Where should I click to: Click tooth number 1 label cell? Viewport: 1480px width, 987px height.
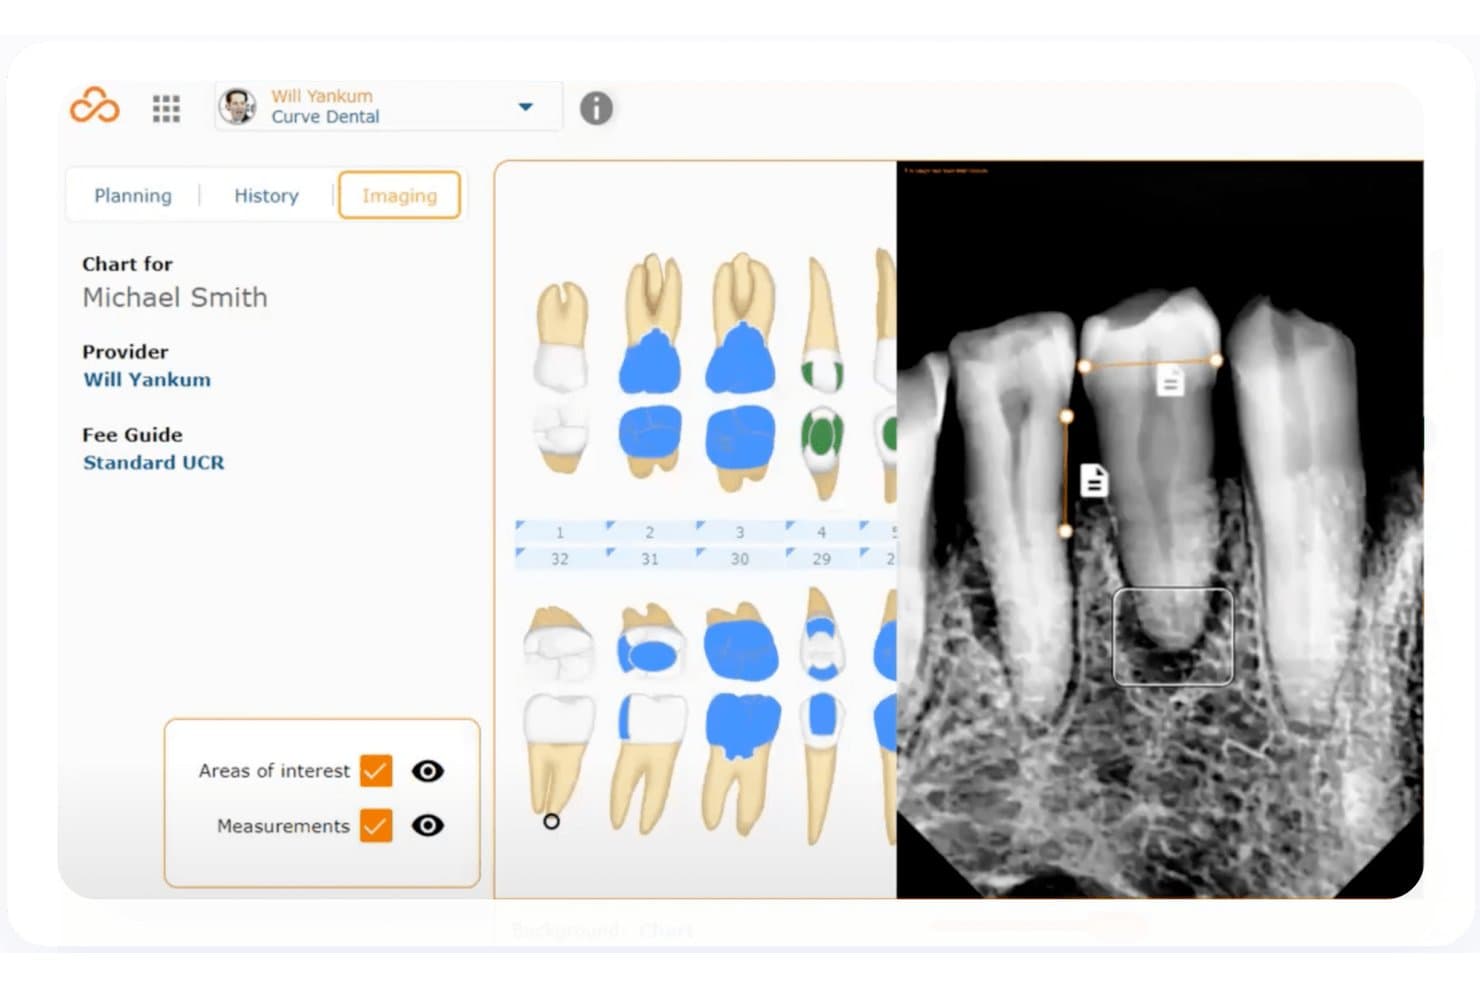coord(560,532)
